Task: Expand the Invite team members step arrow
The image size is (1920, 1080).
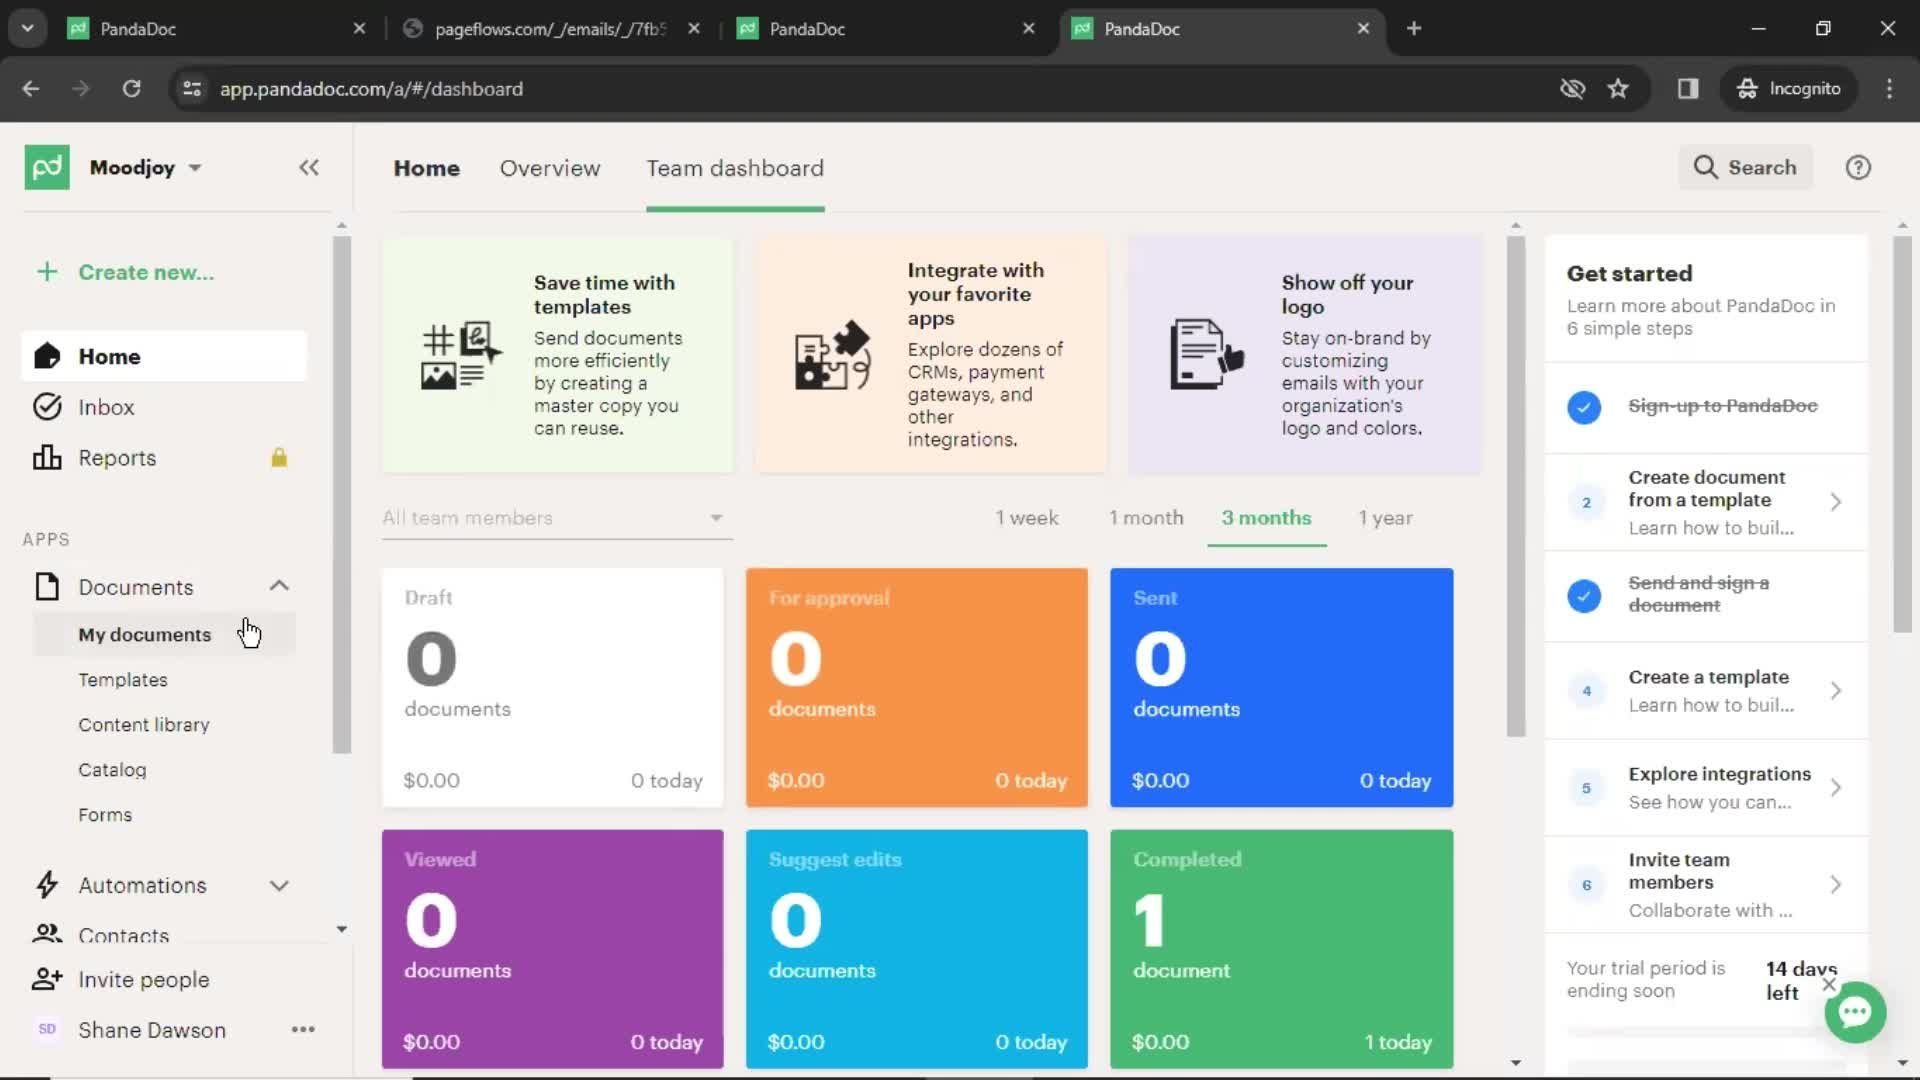Action: 1836,884
